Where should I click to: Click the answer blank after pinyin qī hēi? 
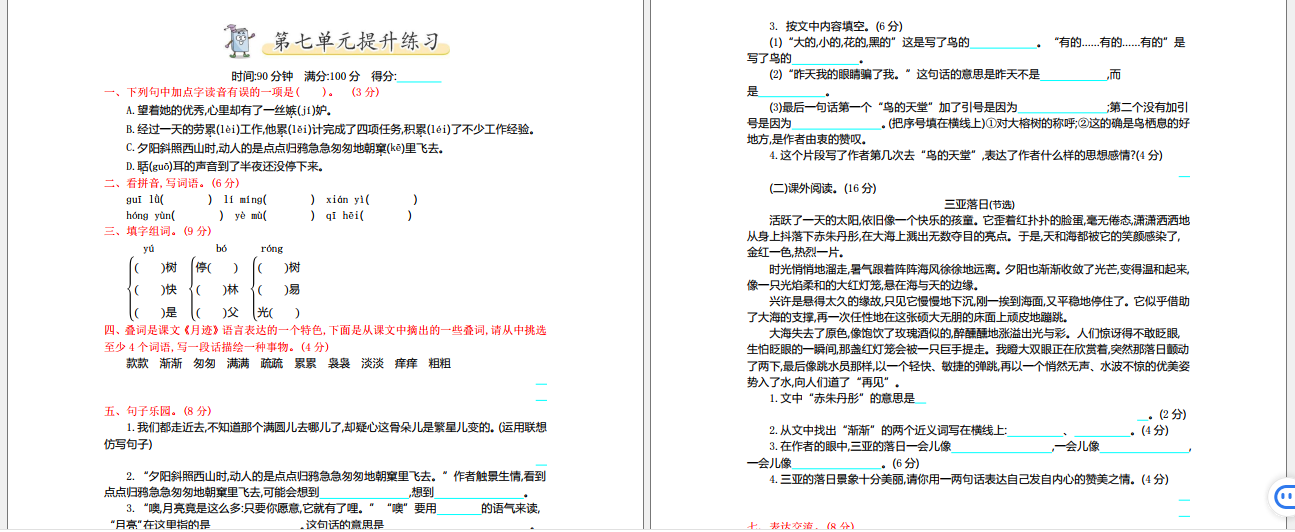coord(386,215)
